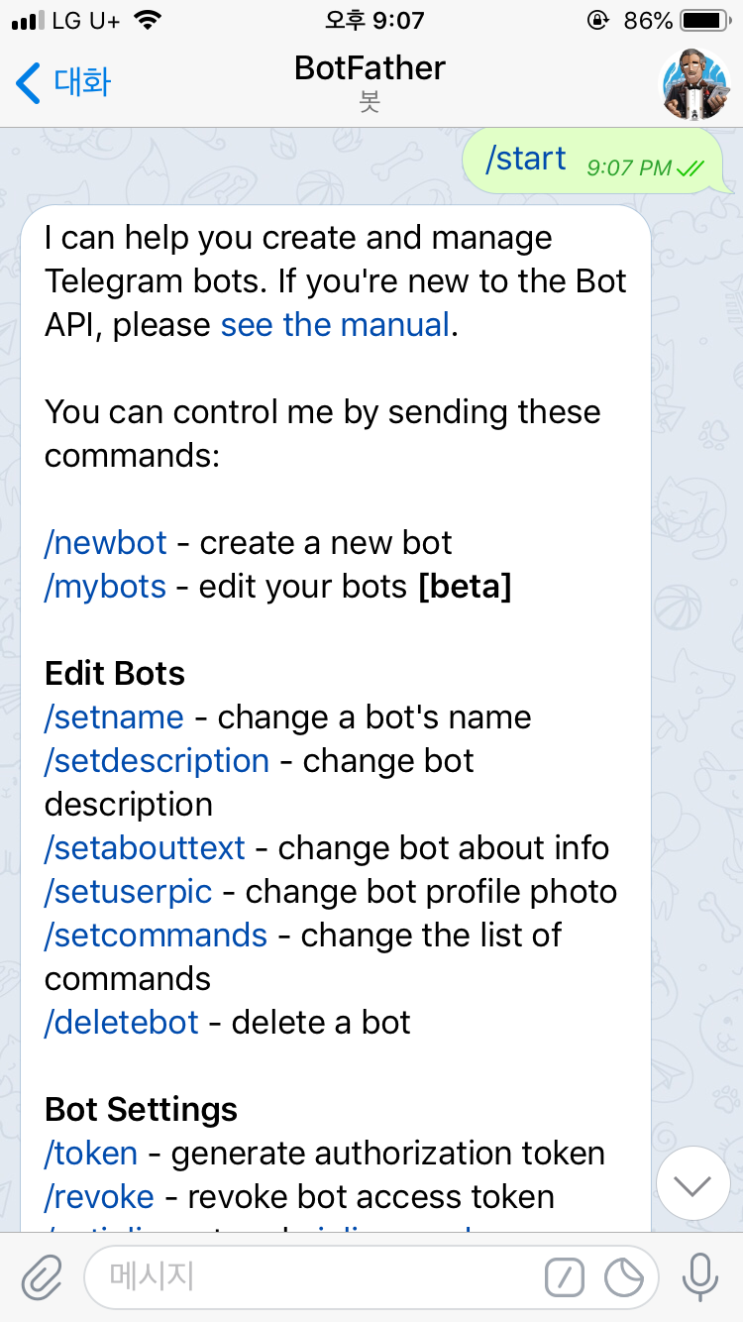Send the /newbot command link

[x=104, y=542]
